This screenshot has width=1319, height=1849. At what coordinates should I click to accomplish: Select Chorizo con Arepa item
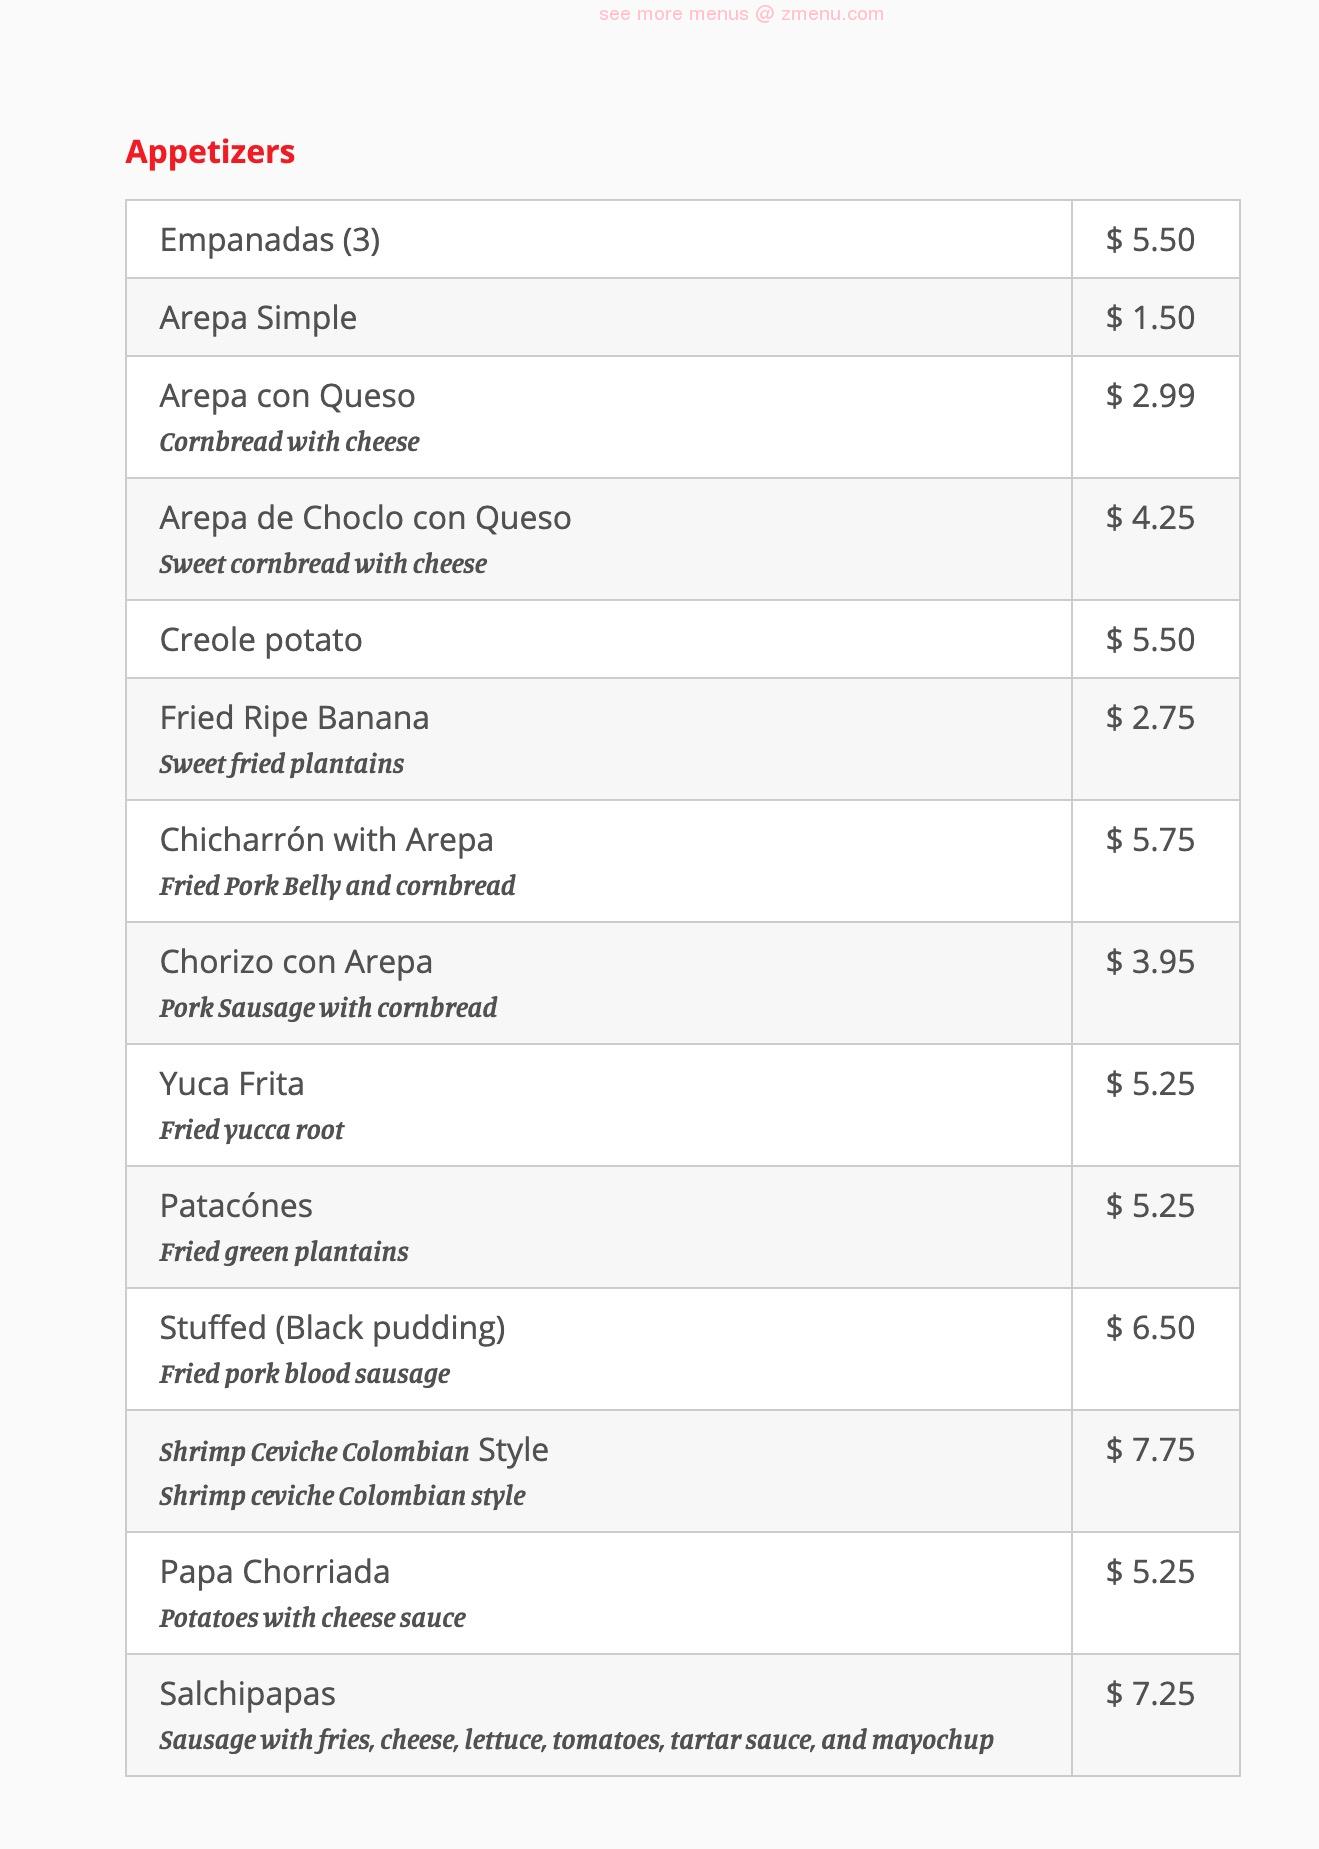coord(296,962)
